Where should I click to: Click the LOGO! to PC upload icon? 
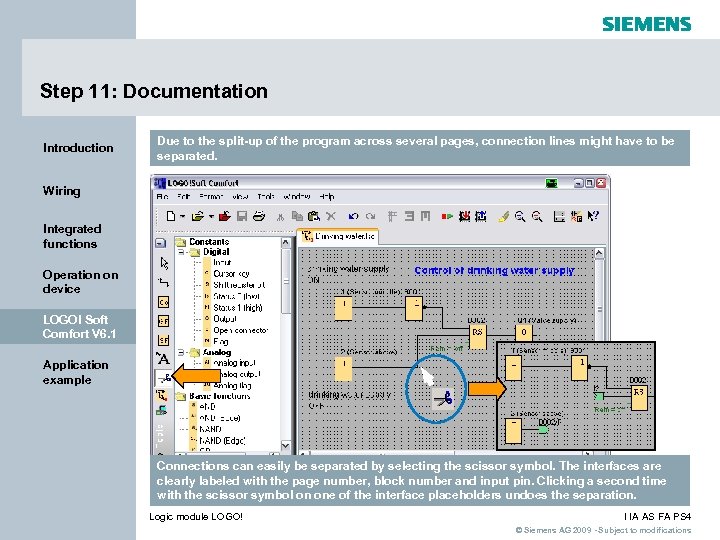click(481, 216)
